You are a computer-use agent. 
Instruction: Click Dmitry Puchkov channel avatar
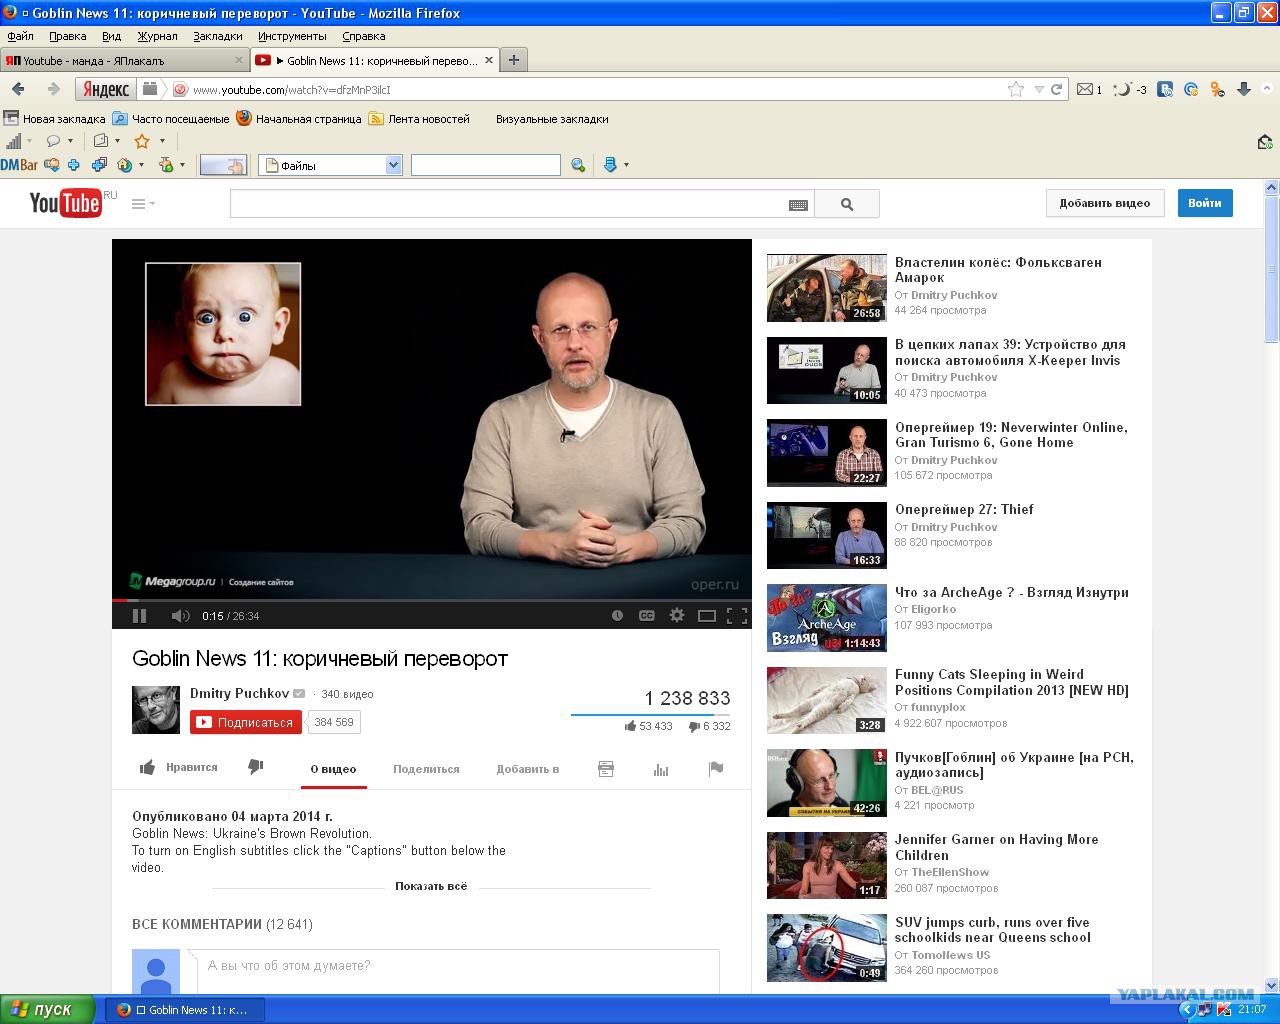click(x=156, y=710)
